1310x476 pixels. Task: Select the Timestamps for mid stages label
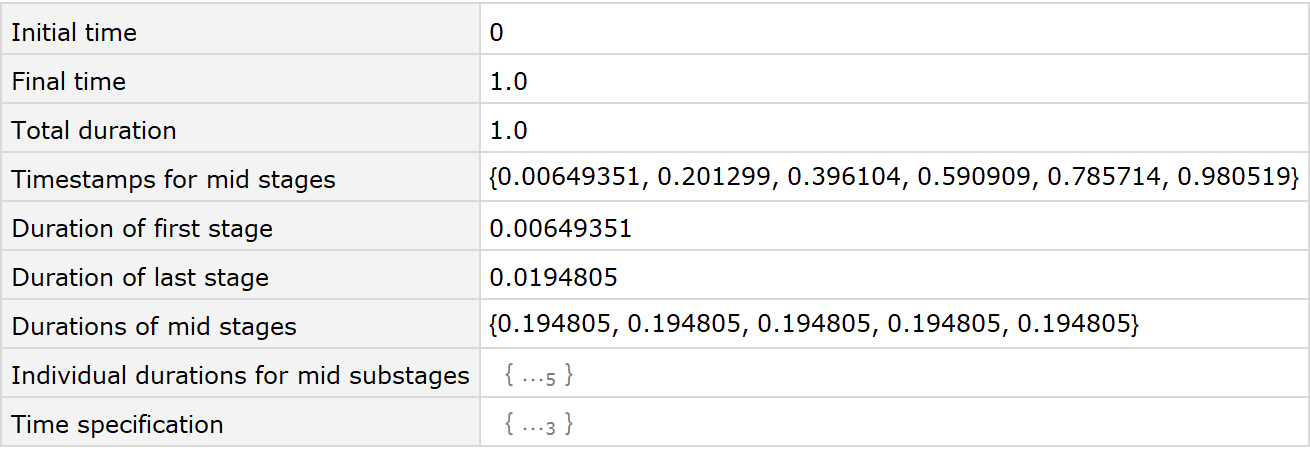point(174,180)
